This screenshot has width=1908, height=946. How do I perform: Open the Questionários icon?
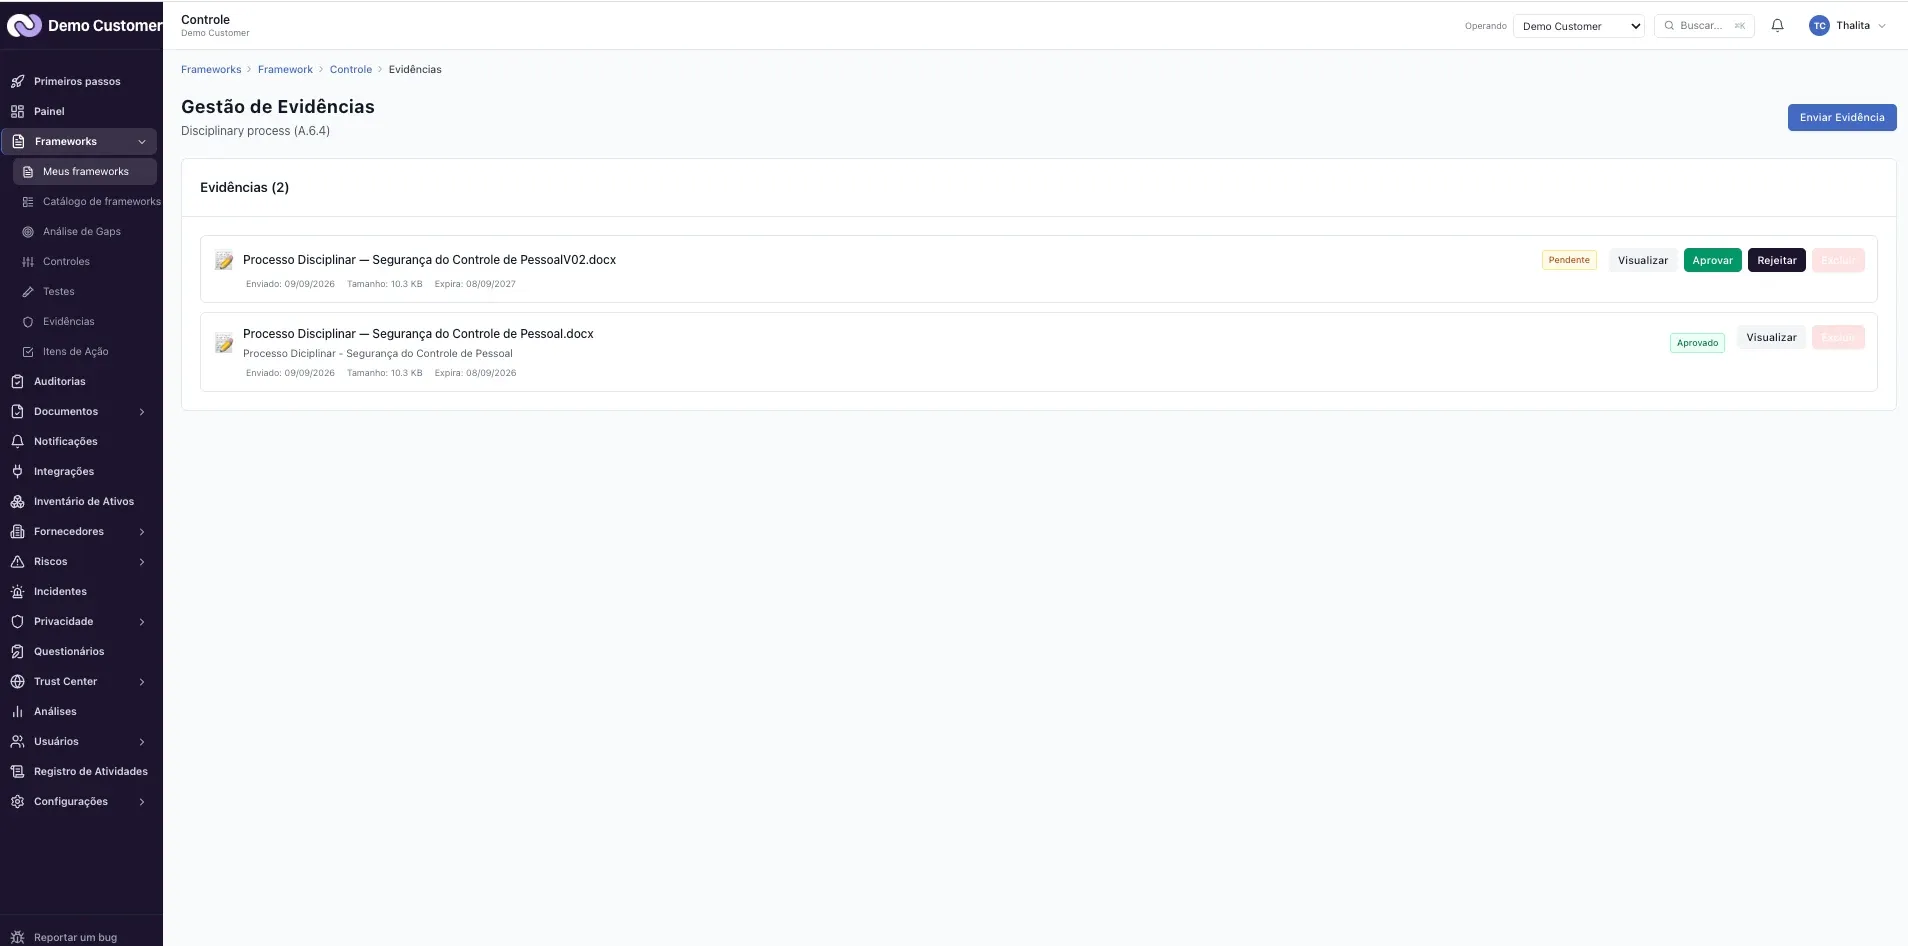pyautogui.click(x=17, y=651)
